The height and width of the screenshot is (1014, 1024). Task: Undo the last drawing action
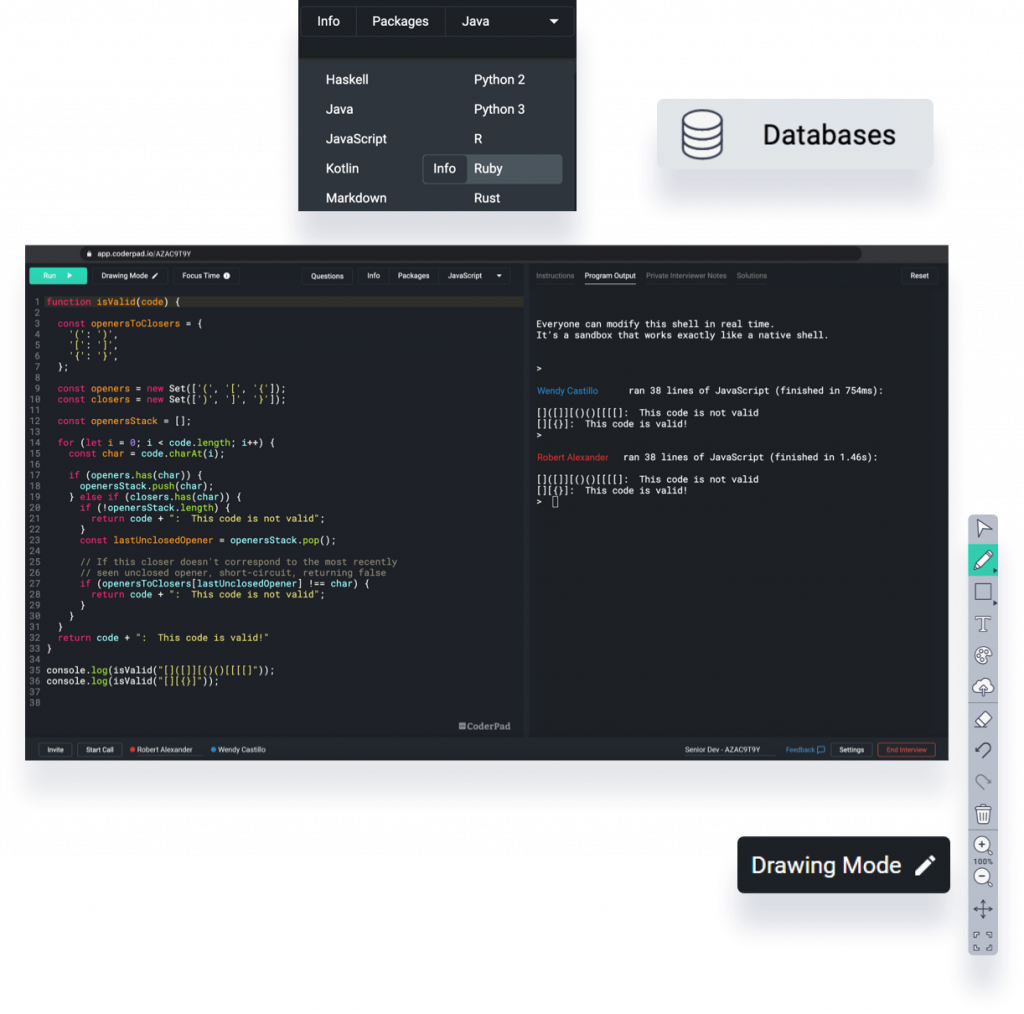983,750
